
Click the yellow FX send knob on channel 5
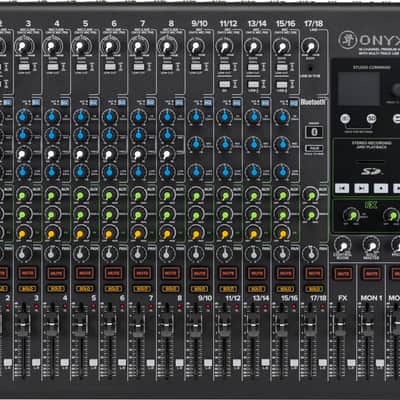[80, 234]
